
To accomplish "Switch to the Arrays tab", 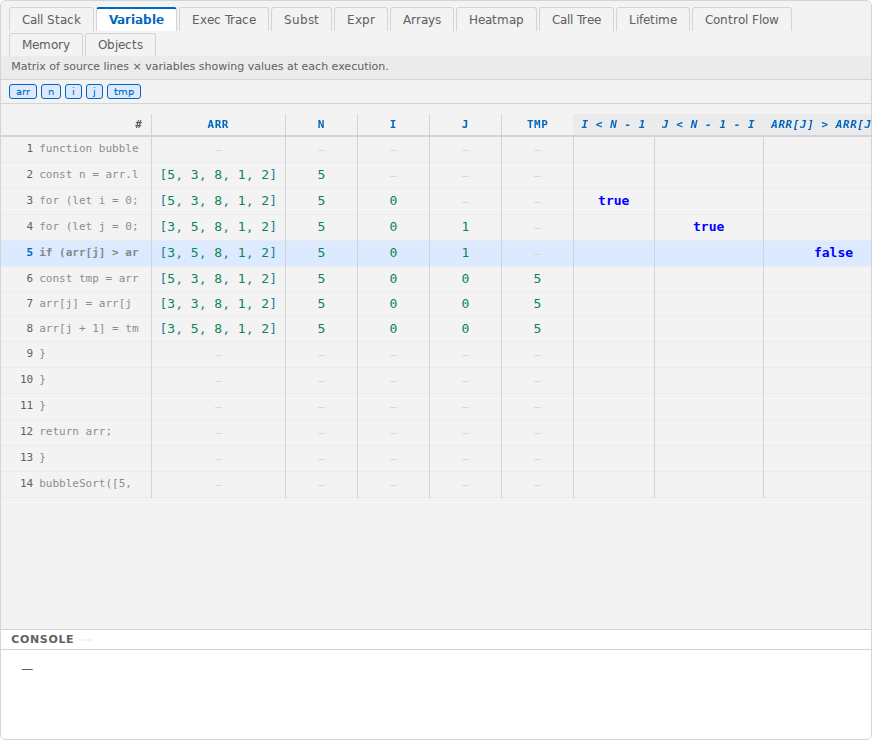I will point(422,19).
